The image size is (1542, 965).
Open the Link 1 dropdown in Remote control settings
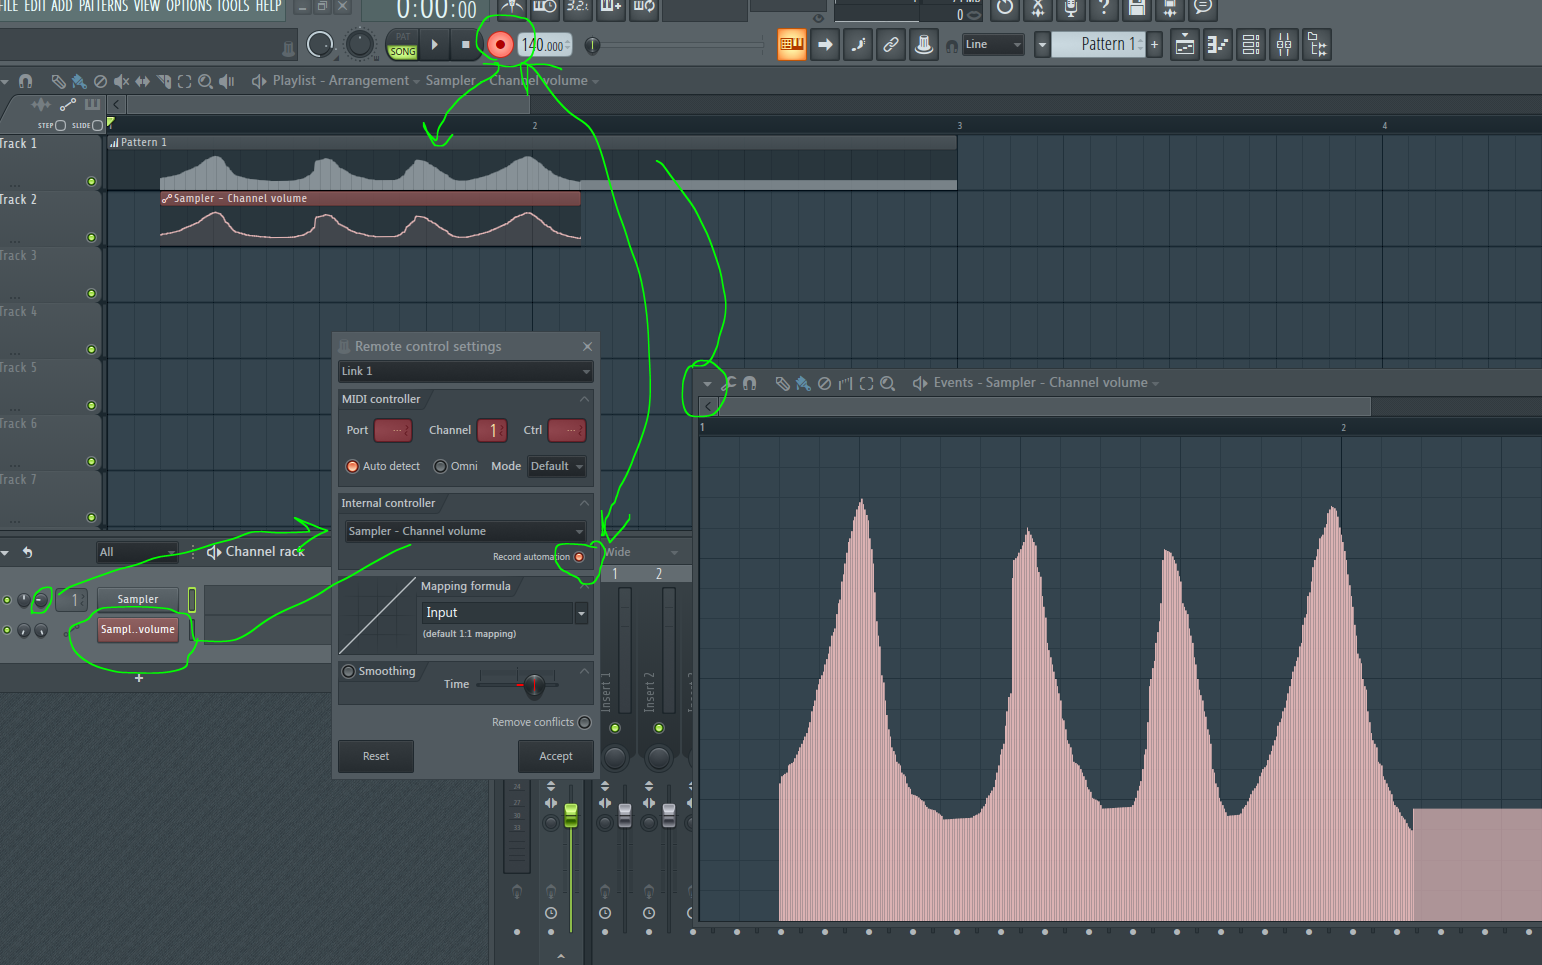click(466, 371)
